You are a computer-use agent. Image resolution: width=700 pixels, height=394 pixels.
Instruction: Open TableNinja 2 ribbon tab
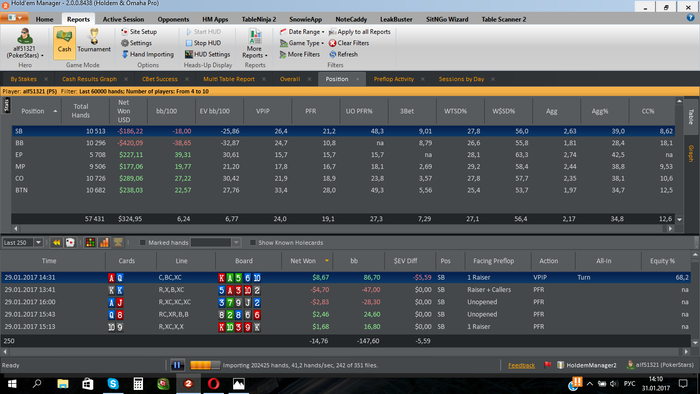(x=259, y=19)
